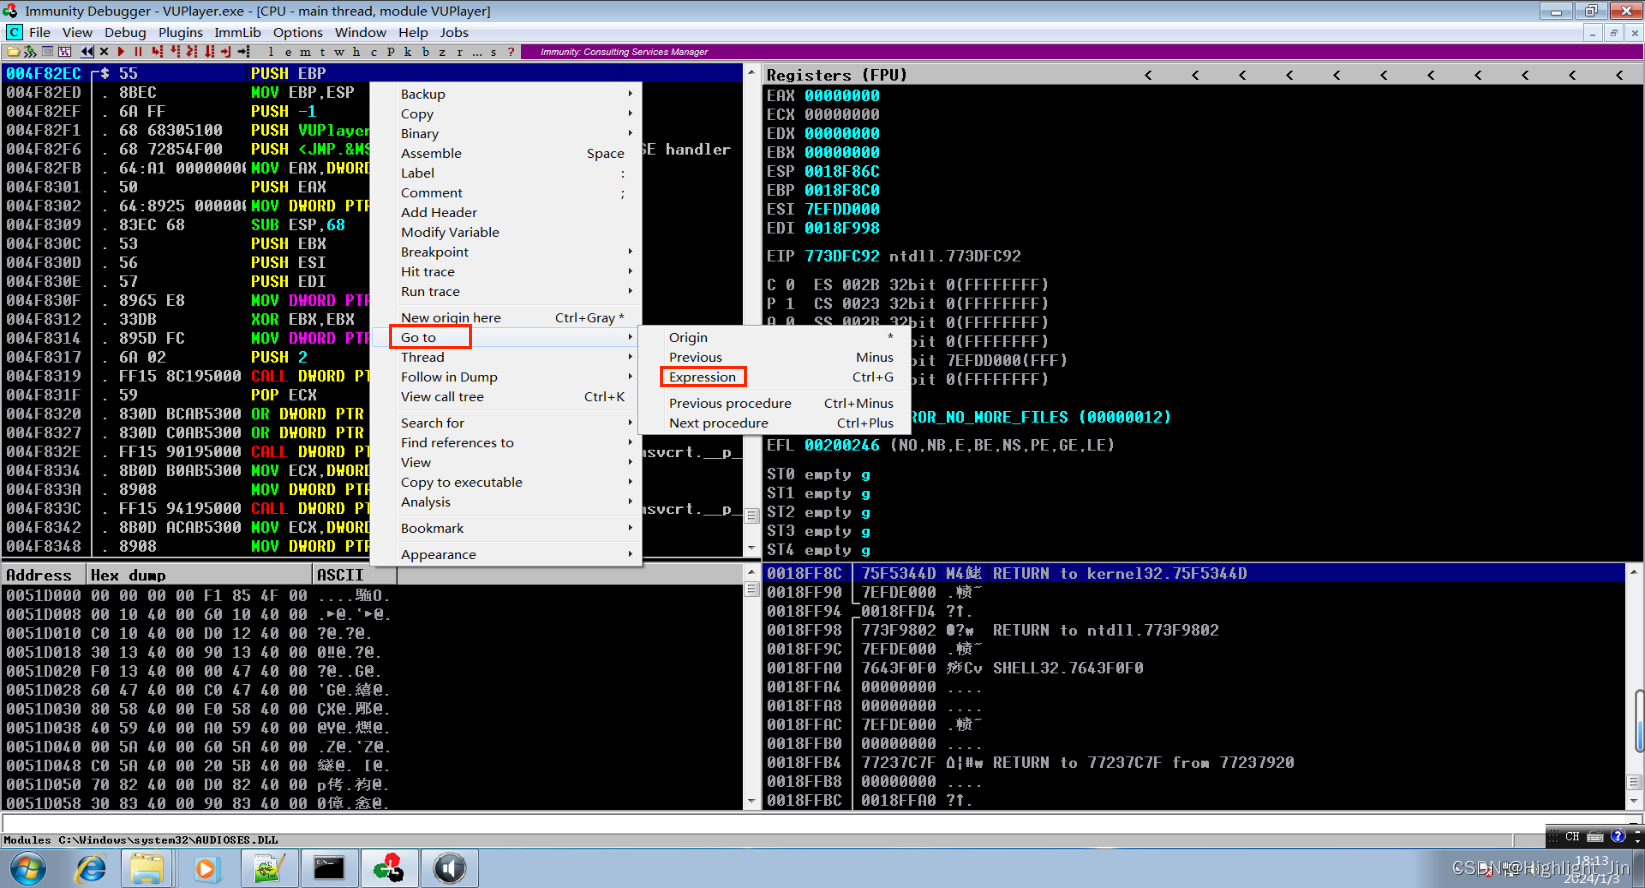Click Add Header in the context menu

(439, 212)
